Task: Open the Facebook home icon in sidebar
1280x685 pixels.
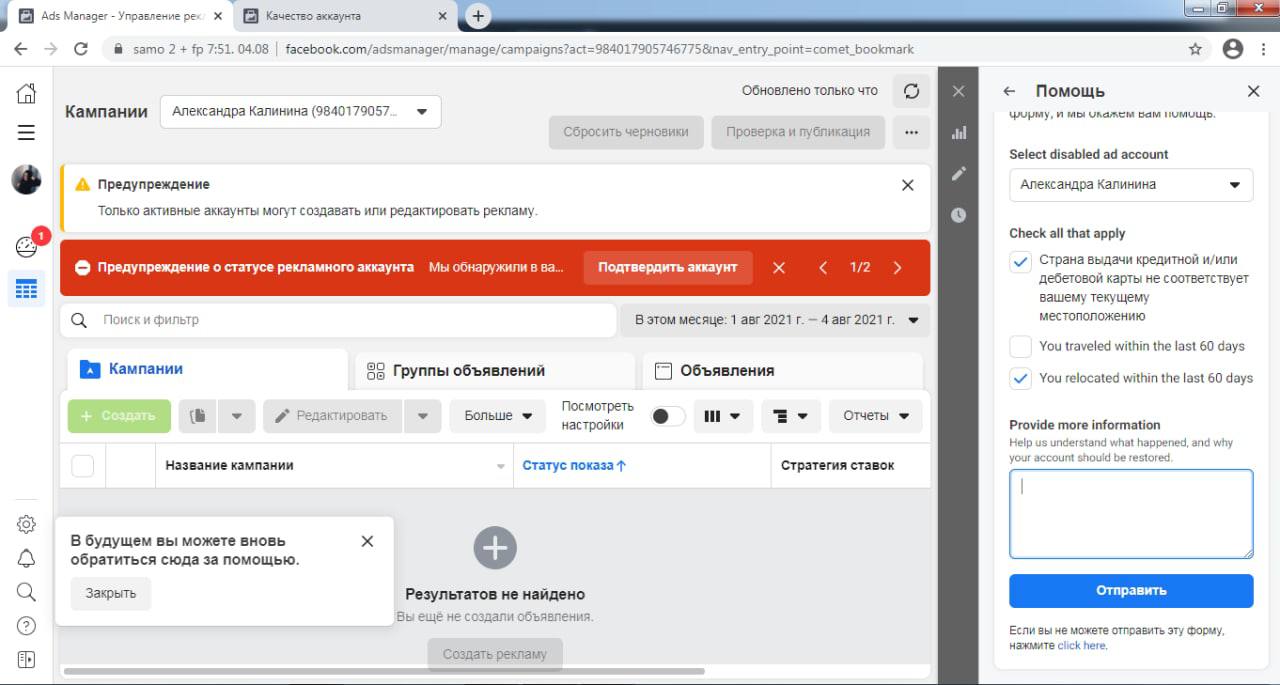Action: coord(26,94)
